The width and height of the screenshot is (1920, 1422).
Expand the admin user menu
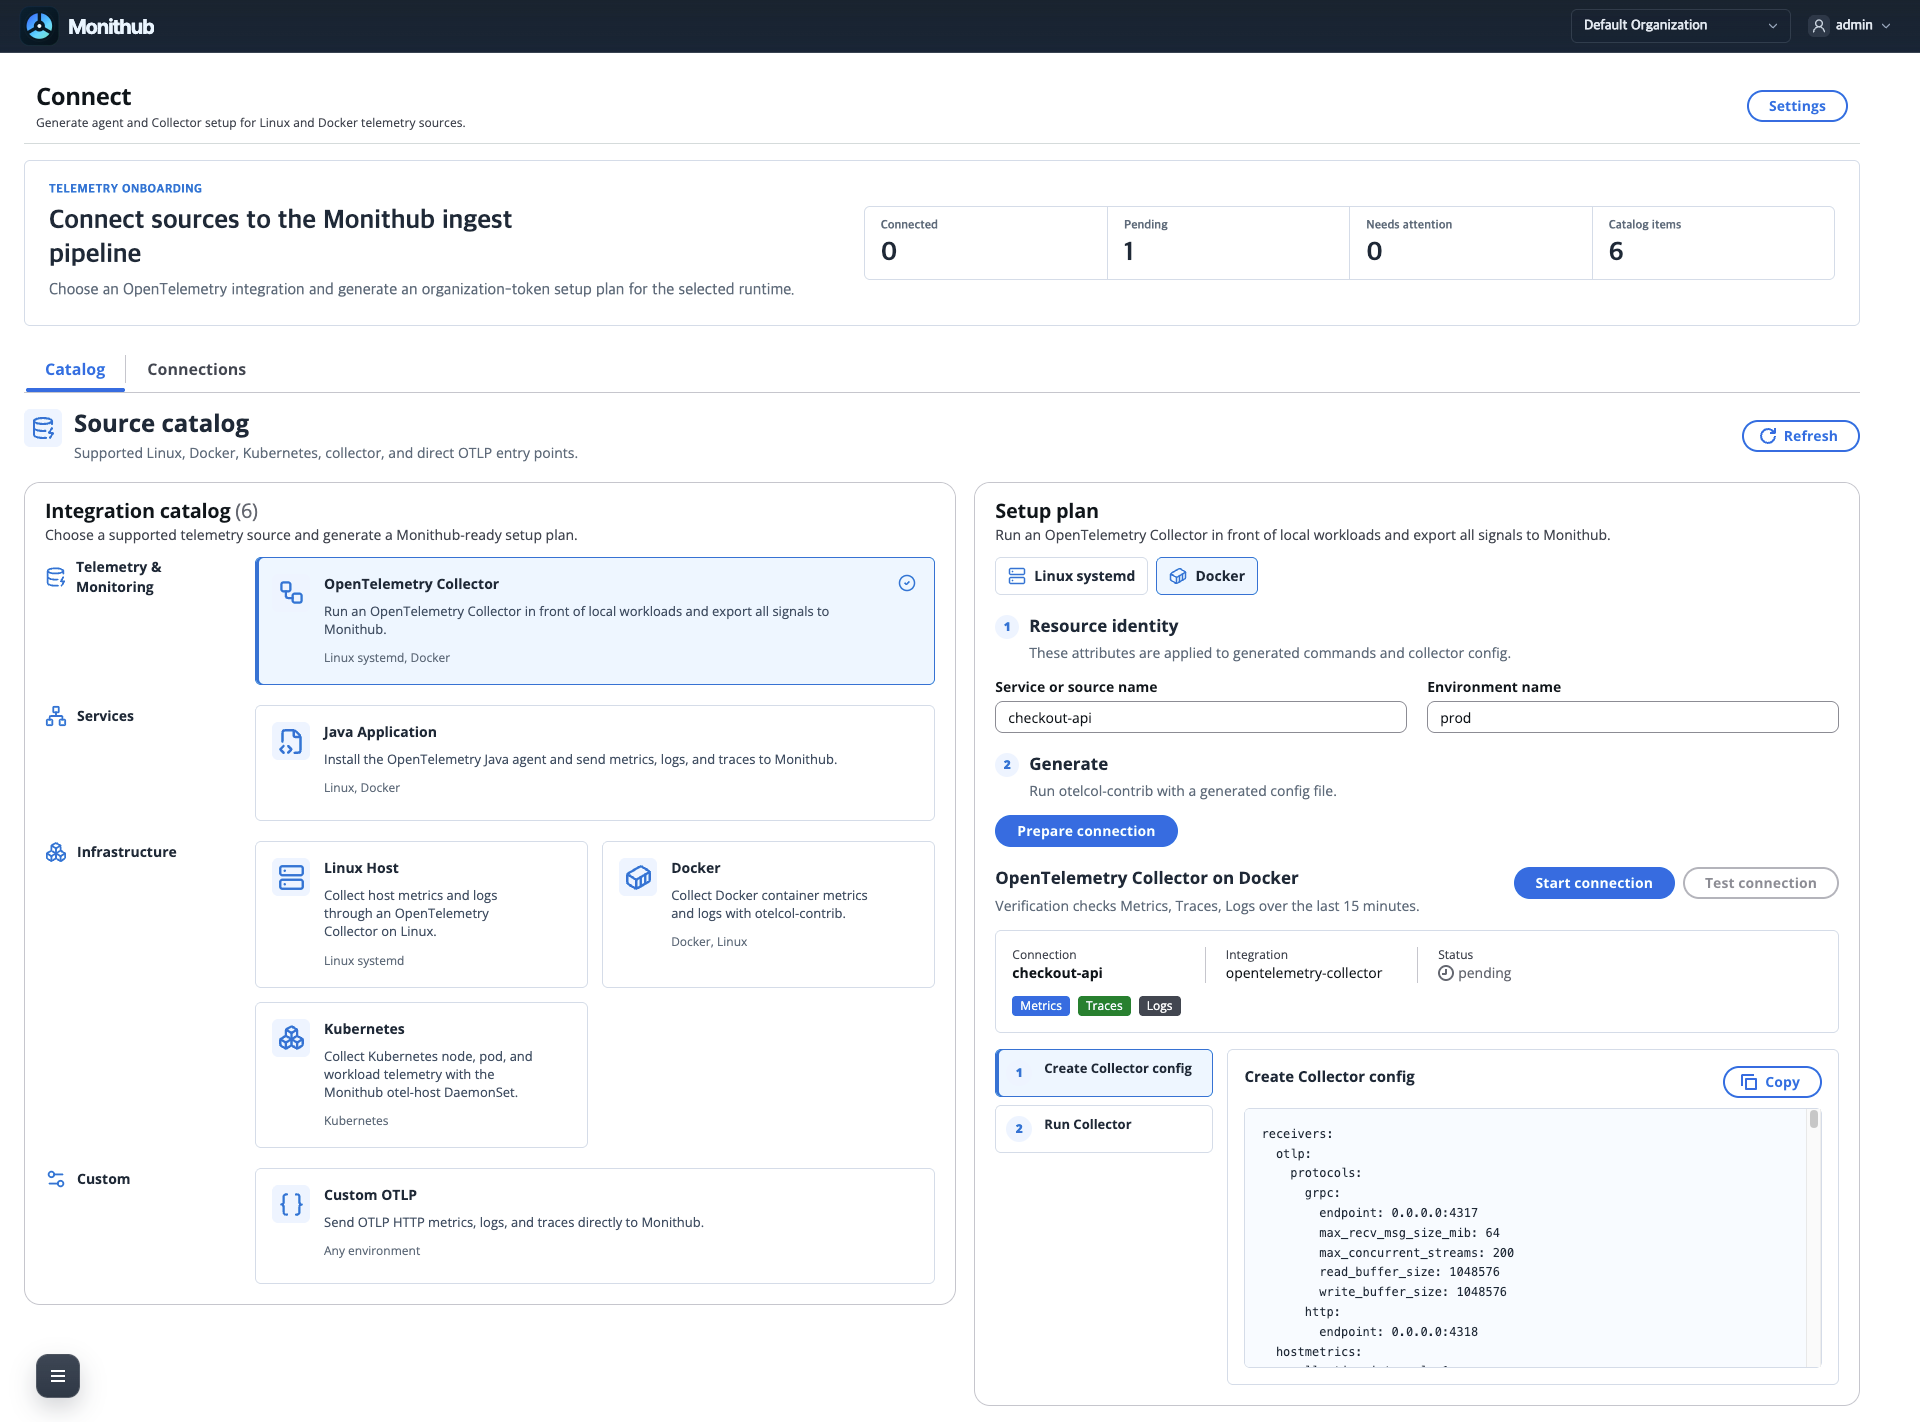coord(1851,26)
